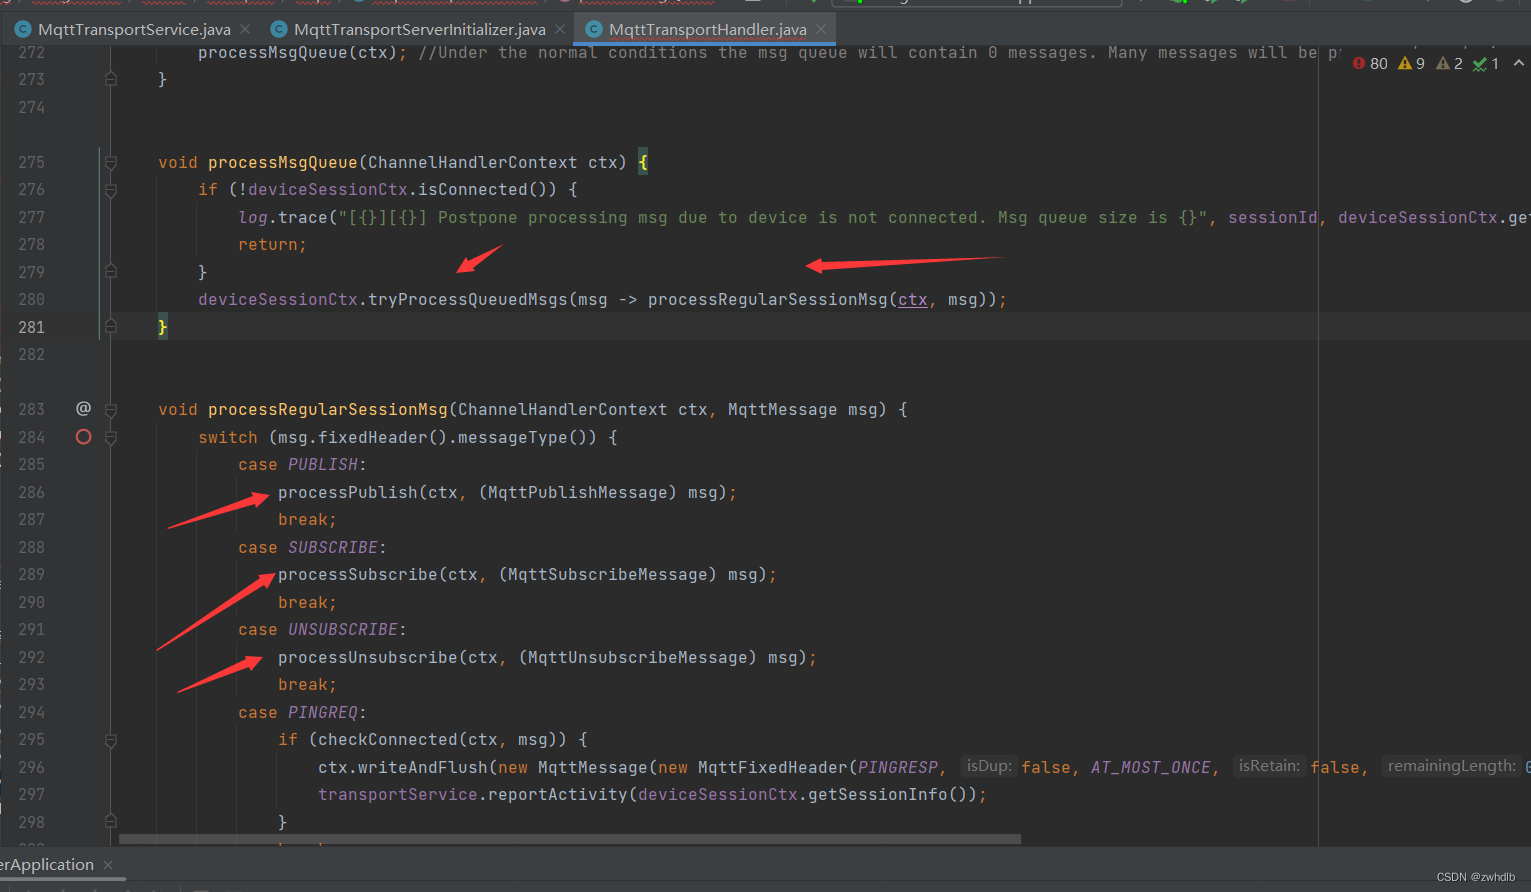Click the writeAndFlush call on line 296
This screenshot has height=892, width=1531.
(x=423, y=768)
